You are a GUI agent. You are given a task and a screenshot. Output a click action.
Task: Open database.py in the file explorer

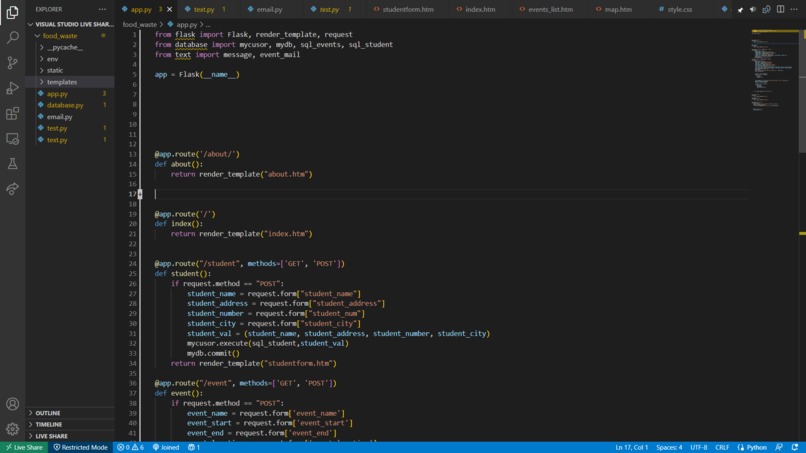click(x=65, y=105)
